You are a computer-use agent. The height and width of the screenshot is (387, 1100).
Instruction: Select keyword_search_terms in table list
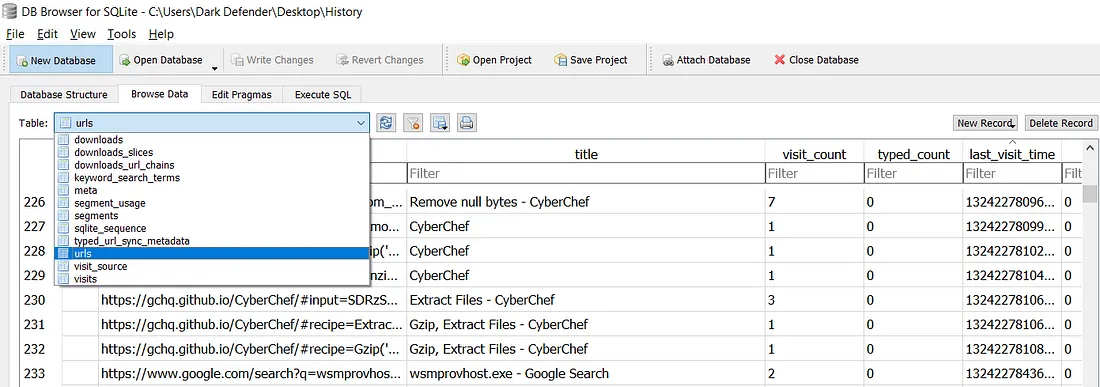(x=212, y=178)
